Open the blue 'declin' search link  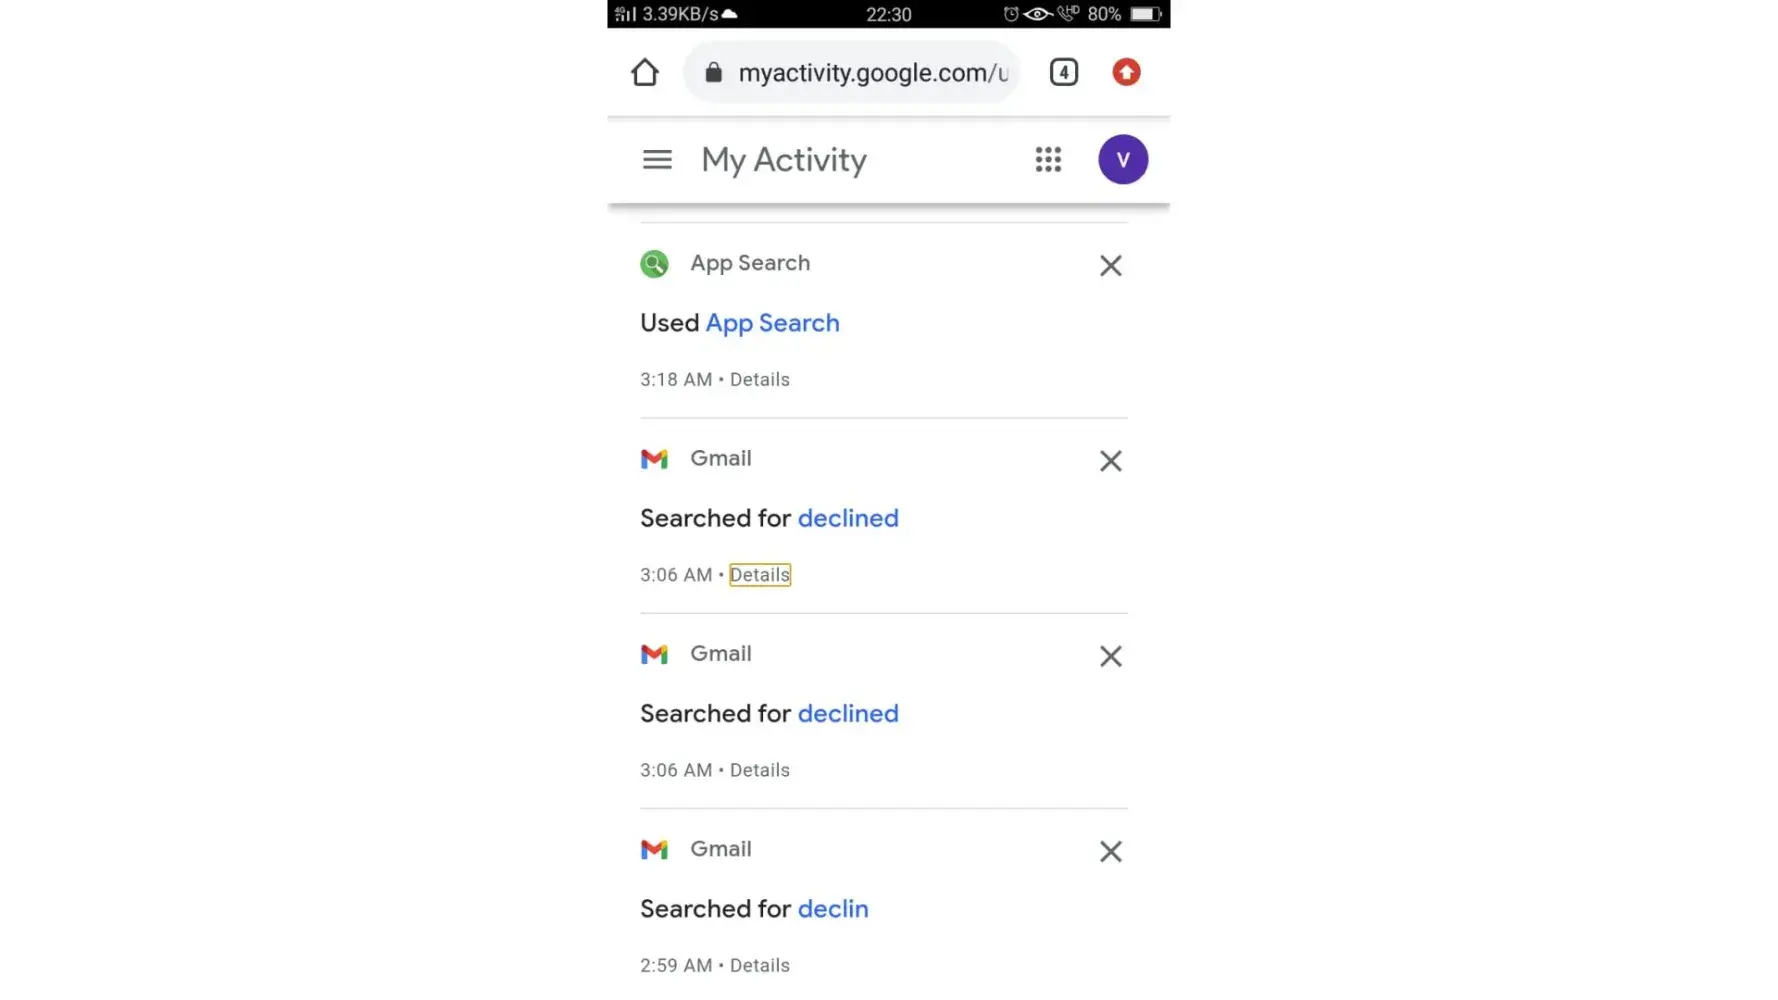click(833, 909)
